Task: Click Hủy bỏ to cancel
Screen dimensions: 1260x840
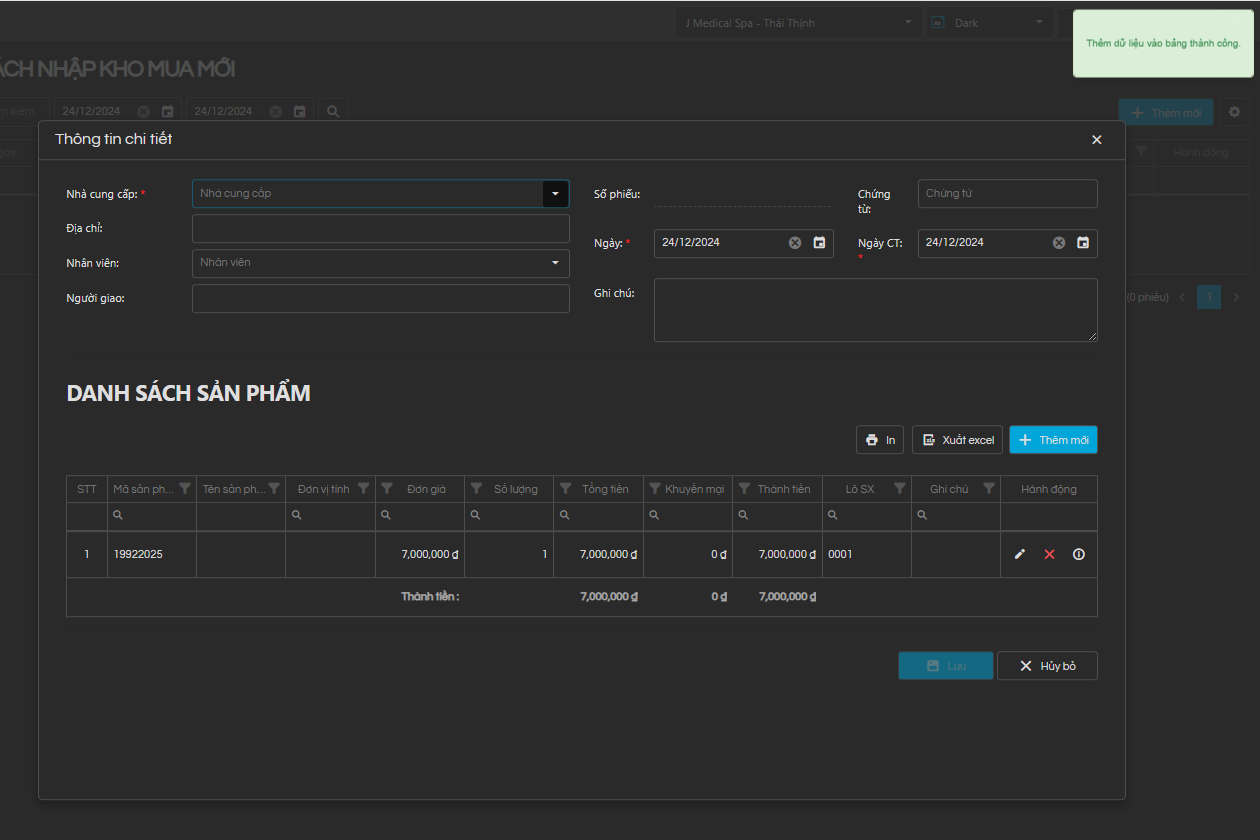Action: [1047, 666]
